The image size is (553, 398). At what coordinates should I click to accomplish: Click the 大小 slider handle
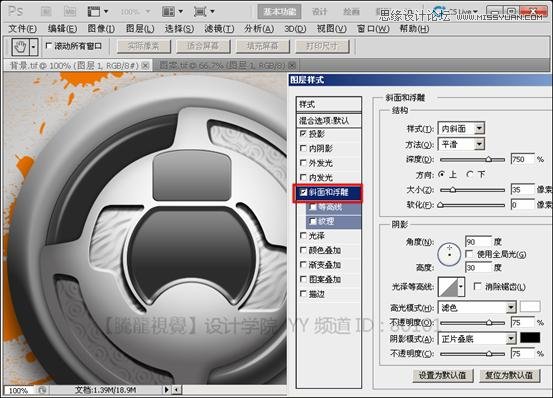point(453,190)
